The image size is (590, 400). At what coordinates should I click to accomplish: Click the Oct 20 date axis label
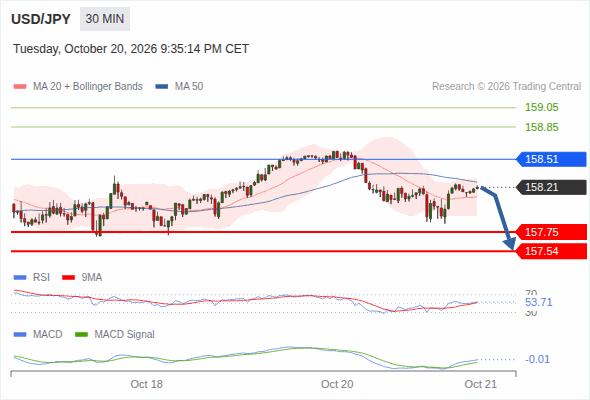click(x=337, y=384)
